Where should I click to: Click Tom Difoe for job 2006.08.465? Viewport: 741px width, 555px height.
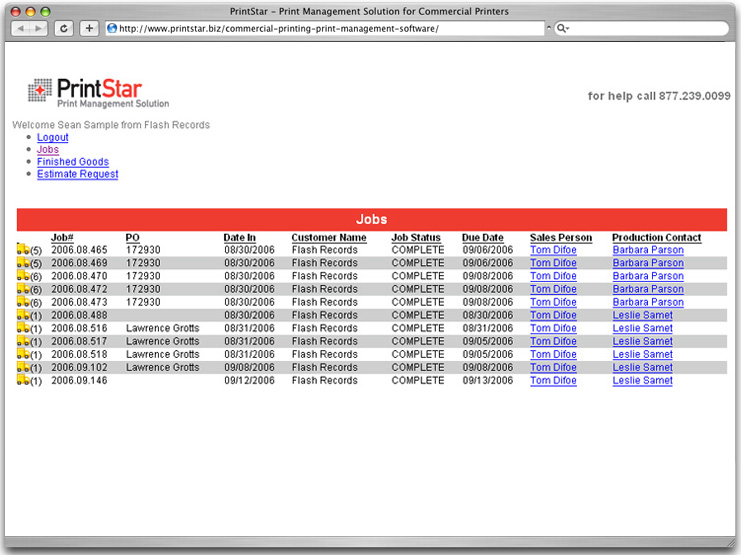coord(553,250)
